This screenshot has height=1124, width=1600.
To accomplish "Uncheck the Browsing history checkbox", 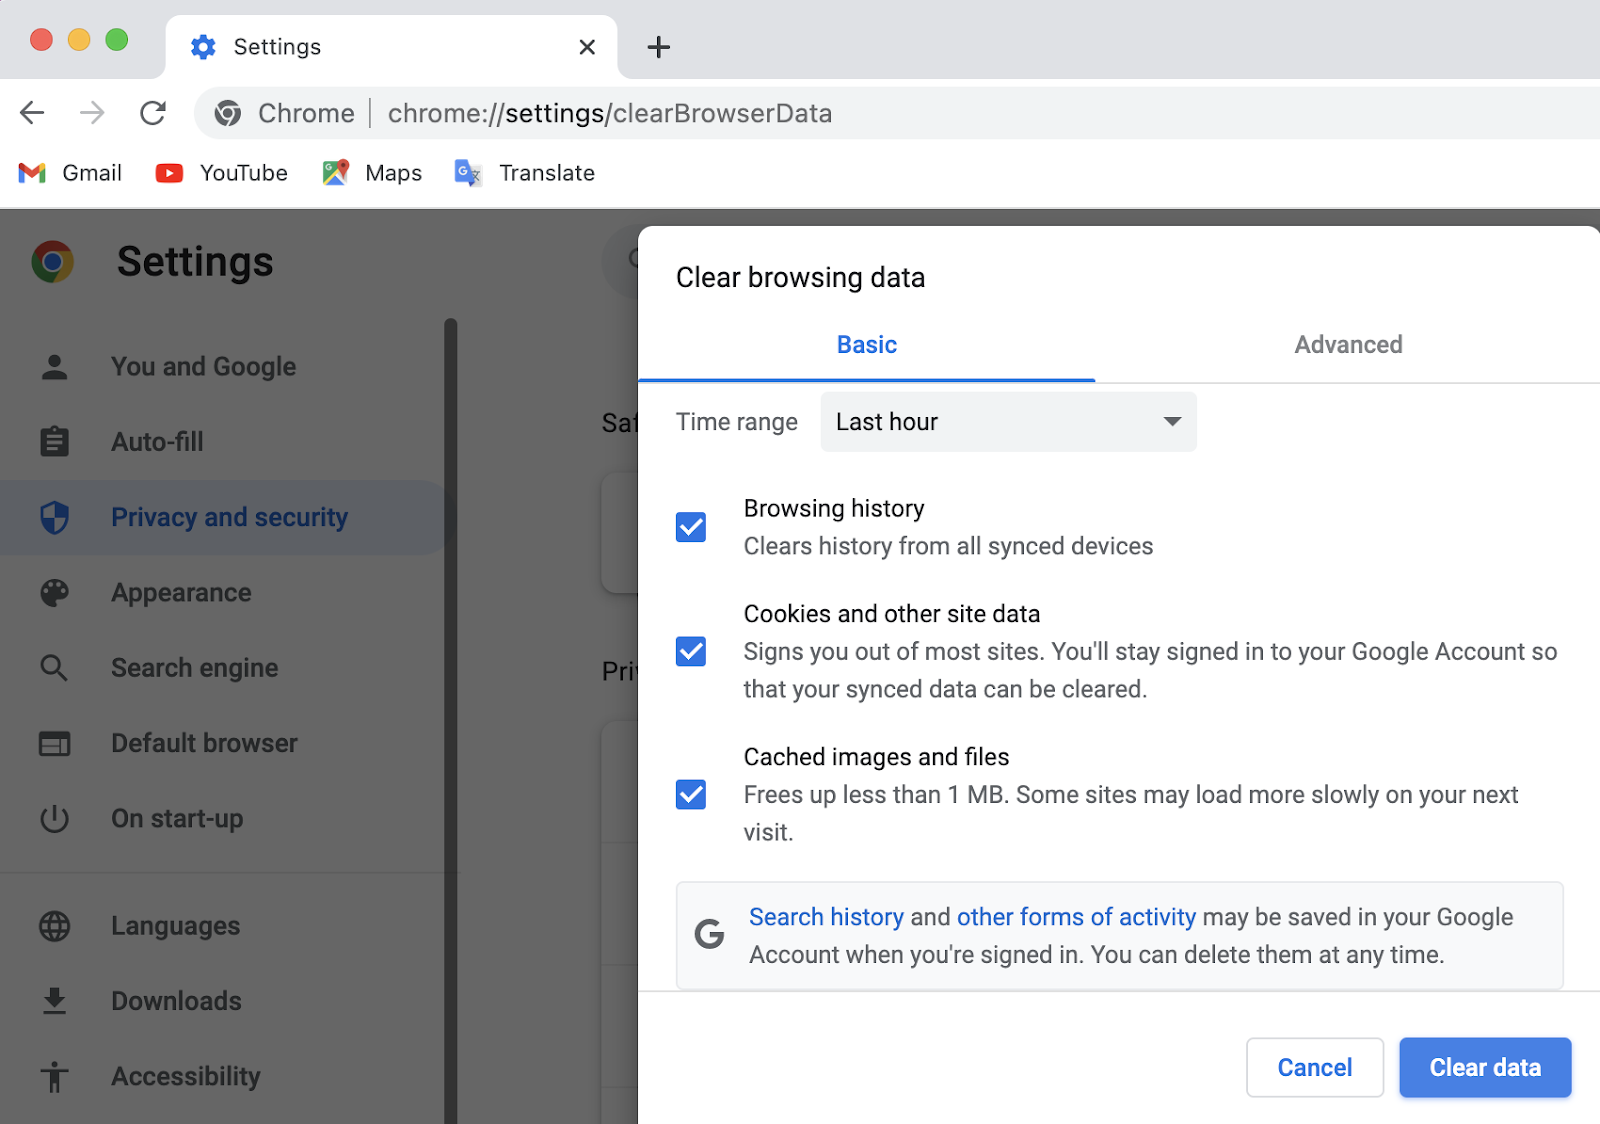I will (x=691, y=527).
